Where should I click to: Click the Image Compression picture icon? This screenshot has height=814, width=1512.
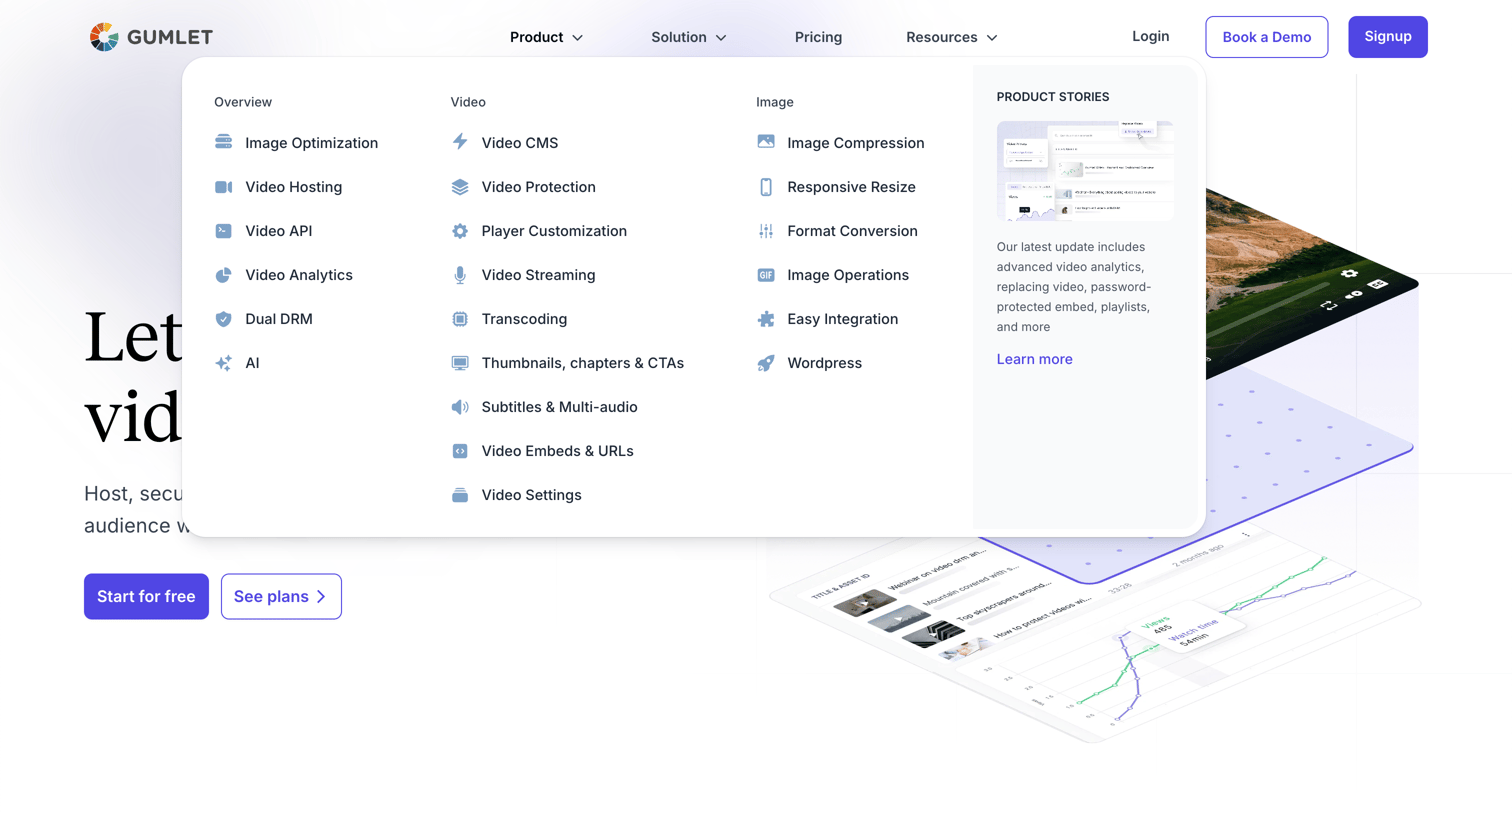pos(766,142)
